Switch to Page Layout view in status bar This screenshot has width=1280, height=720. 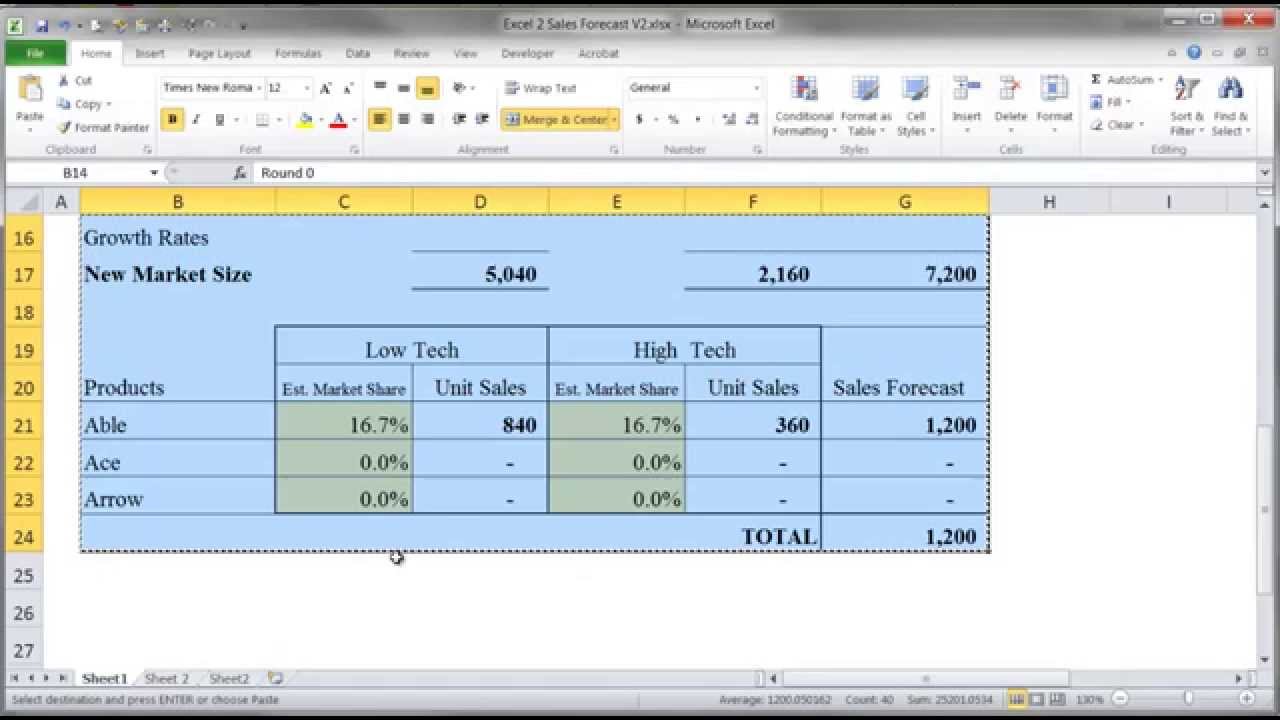pyautogui.click(x=1037, y=699)
